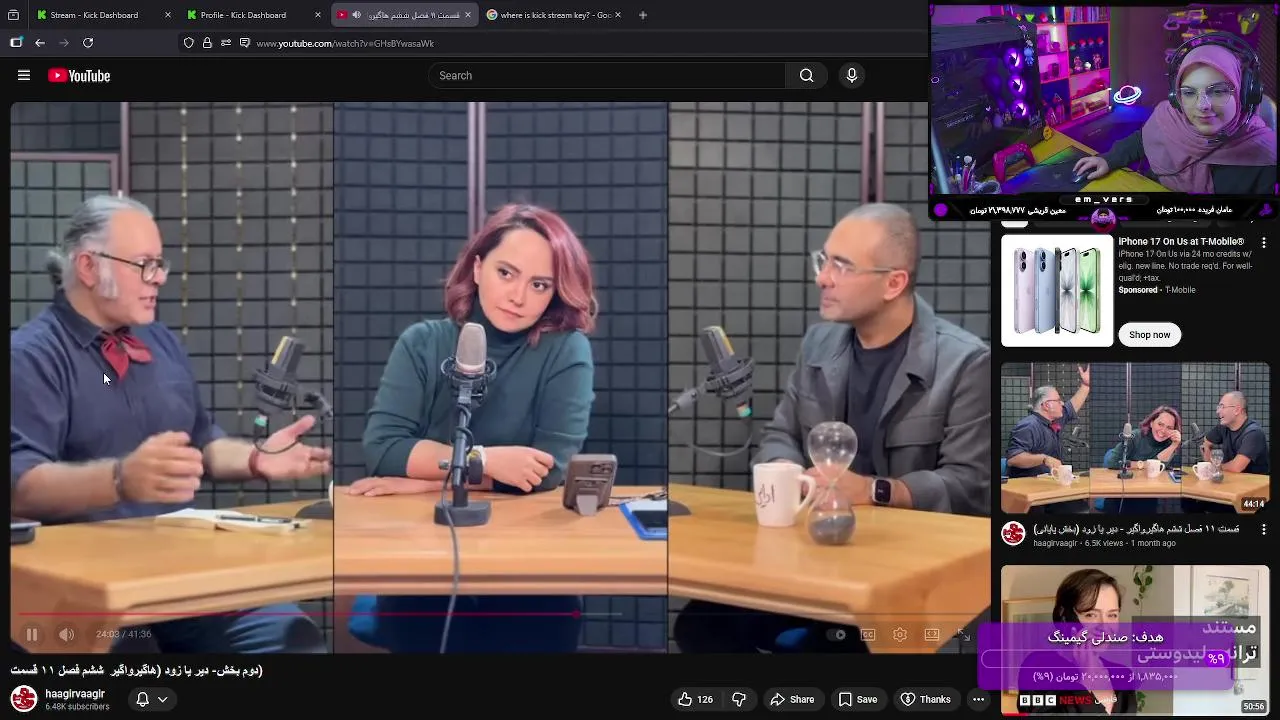Click the 24:03 / 41:36 time display
The height and width of the screenshot is (720, 1280).
click(x=123, y=634)
